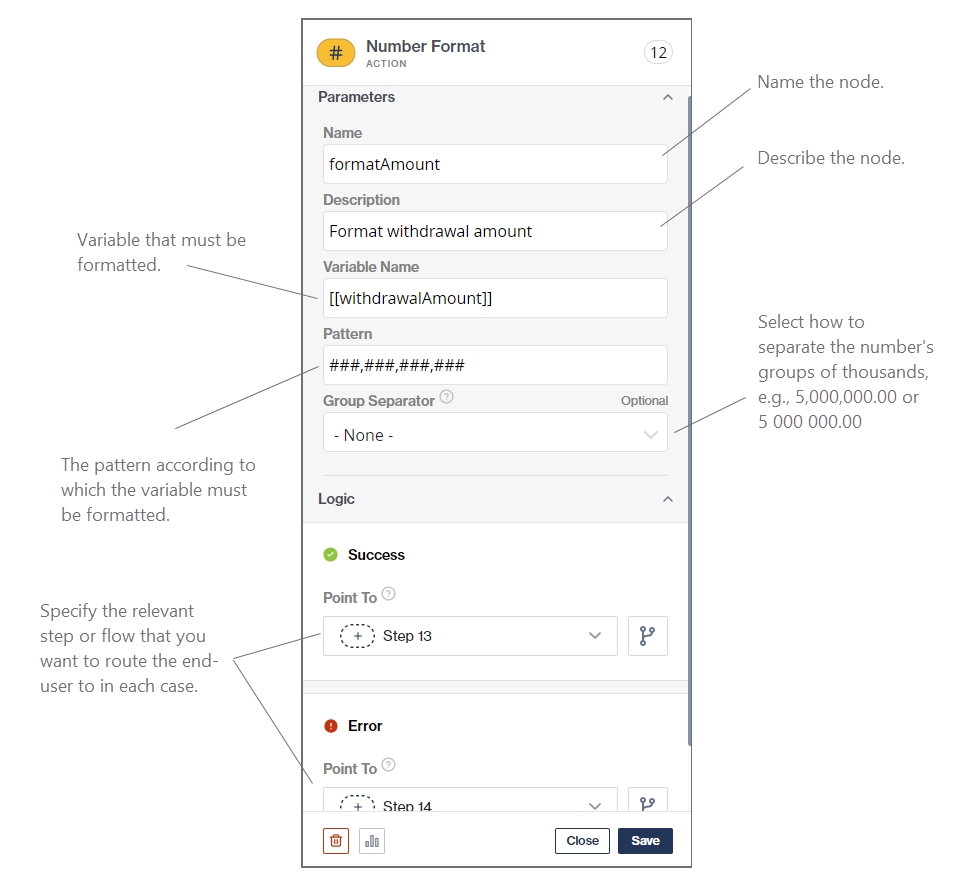Click the Group Separator help icon
Viewport: 963px width, 880px height.
446,397
